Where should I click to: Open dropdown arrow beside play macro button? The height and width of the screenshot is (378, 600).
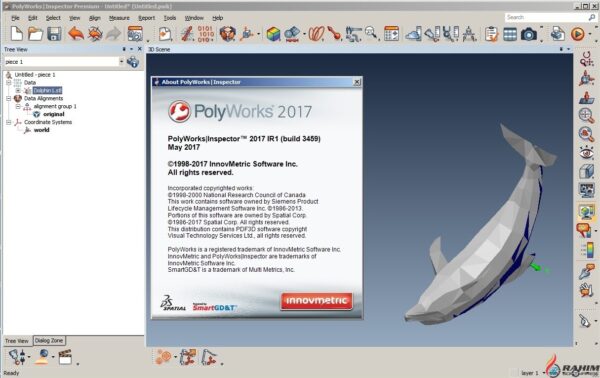(590, 34)
